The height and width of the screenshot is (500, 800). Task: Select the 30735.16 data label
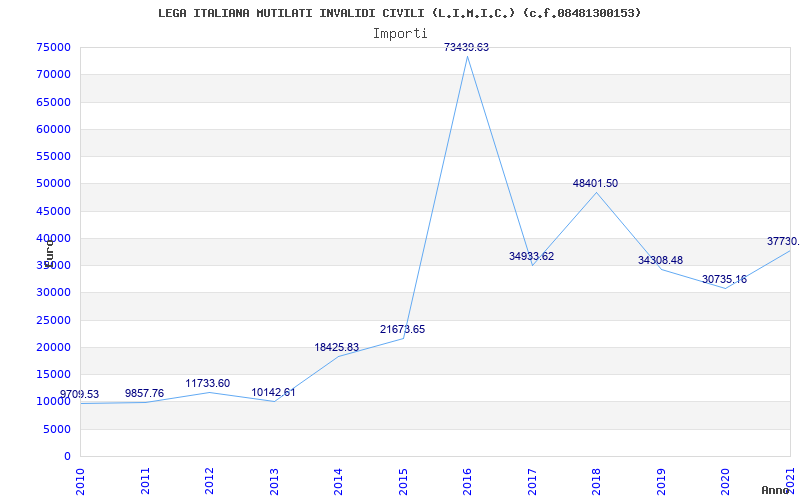point(724,280)
